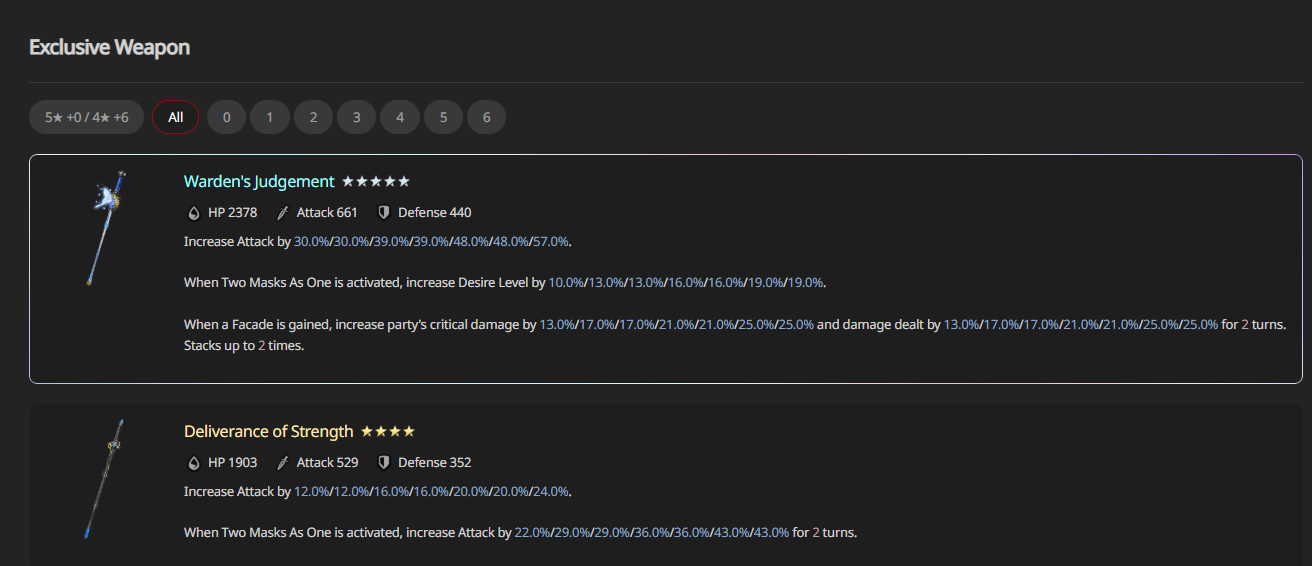Select refinement level 3
Image resolution: width=1312 pixels, height=566 pixels.
[357, 117]
